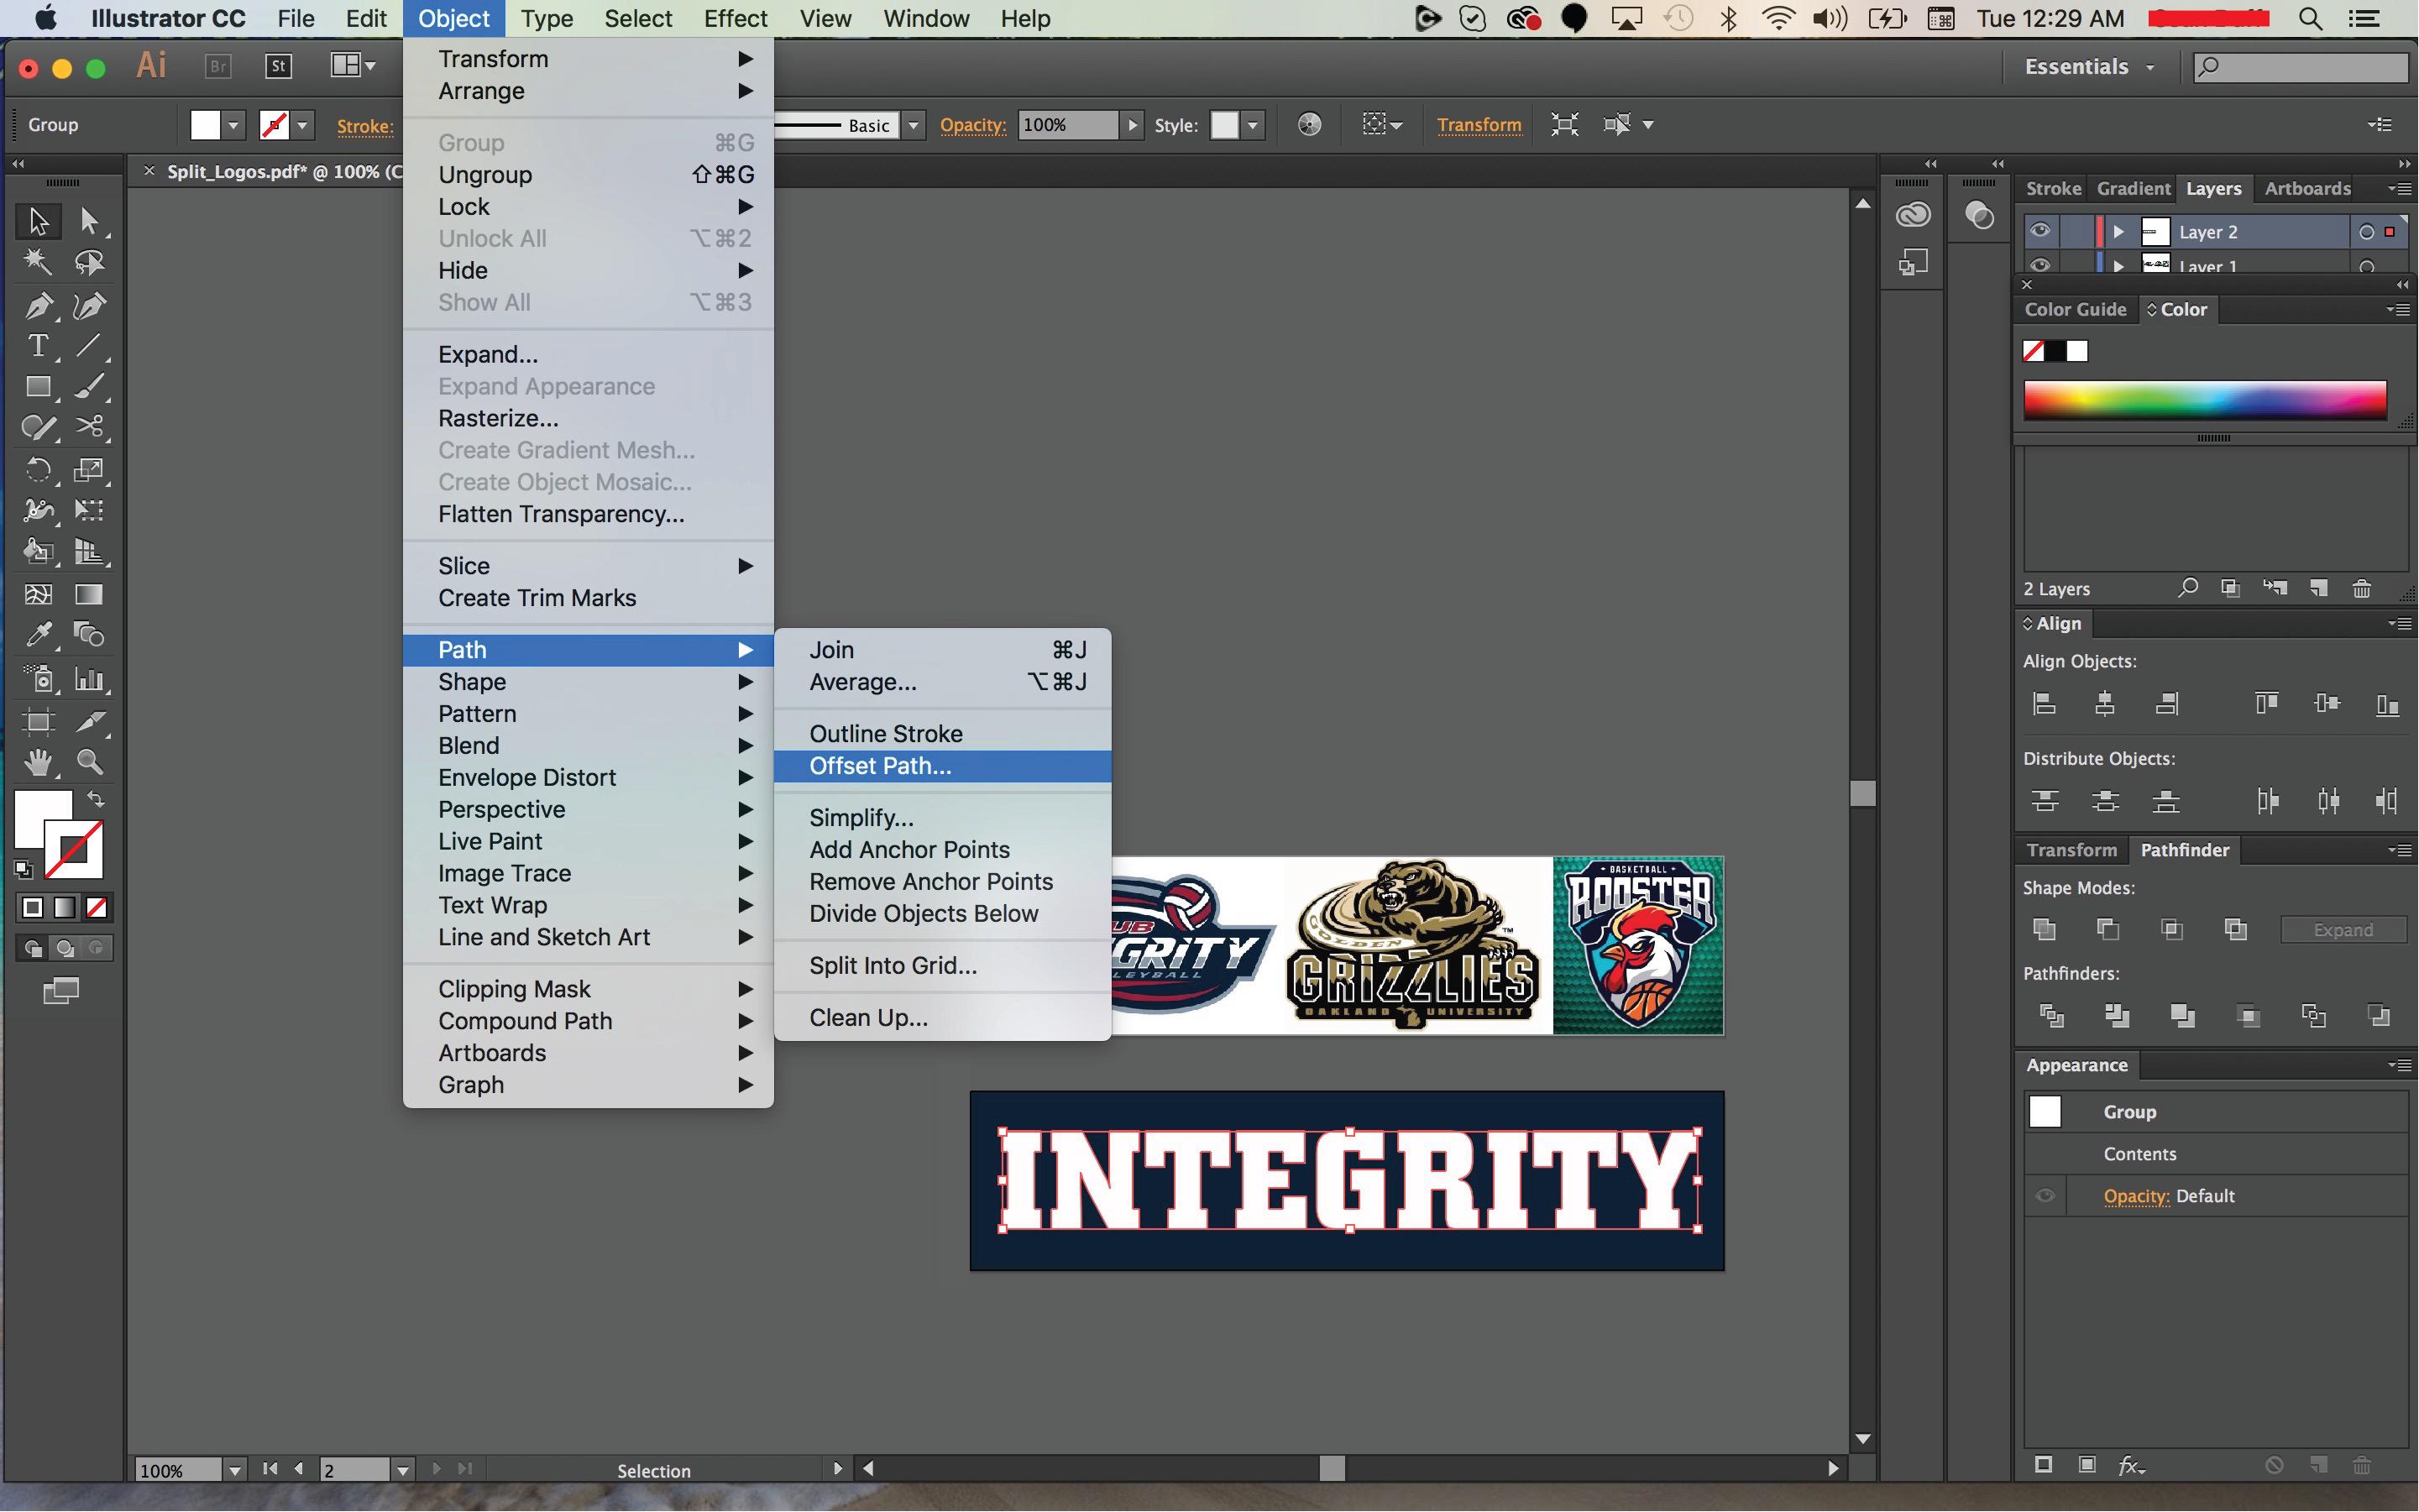Screen dimensions: 2419x1512
Task: Click the Expand button in Pathfinder
Action: pos(2343,930)
